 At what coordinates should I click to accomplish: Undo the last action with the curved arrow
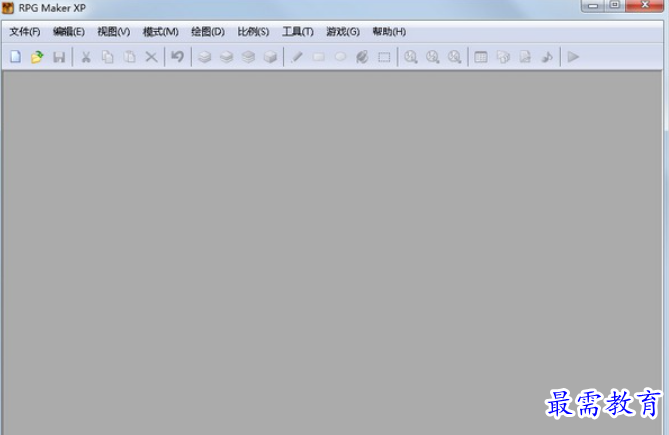point(177,57)
